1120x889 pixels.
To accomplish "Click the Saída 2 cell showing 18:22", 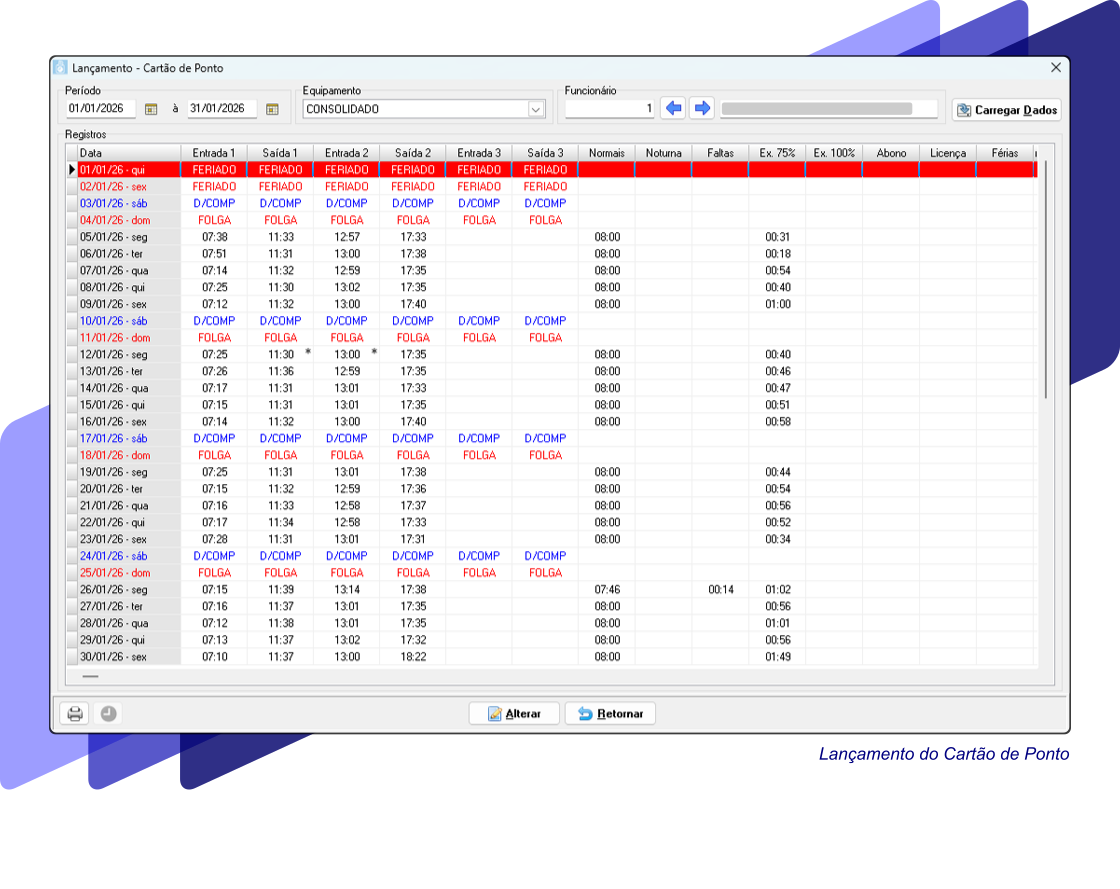I will click(x=413, y=657).
